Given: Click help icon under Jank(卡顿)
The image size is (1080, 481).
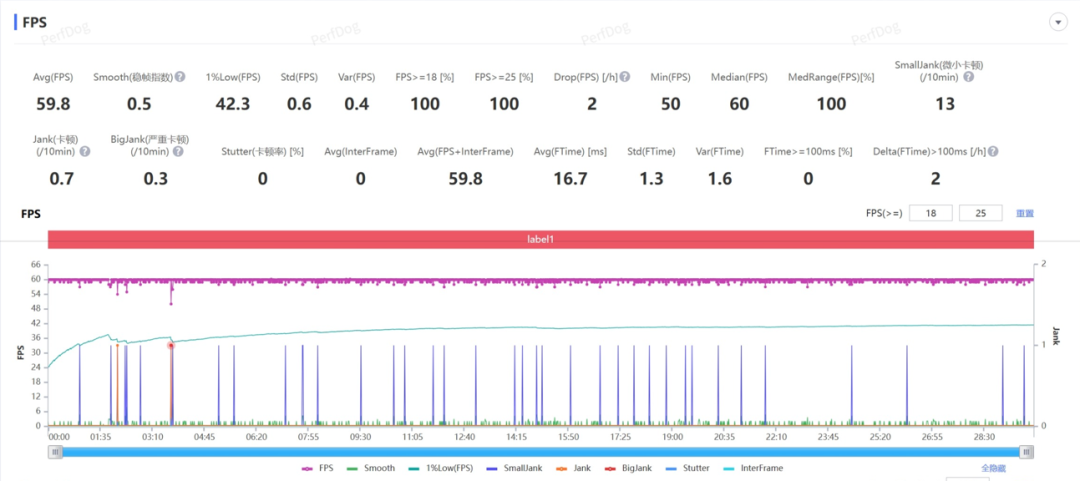Looking at the screenshot, I should 85,152.
